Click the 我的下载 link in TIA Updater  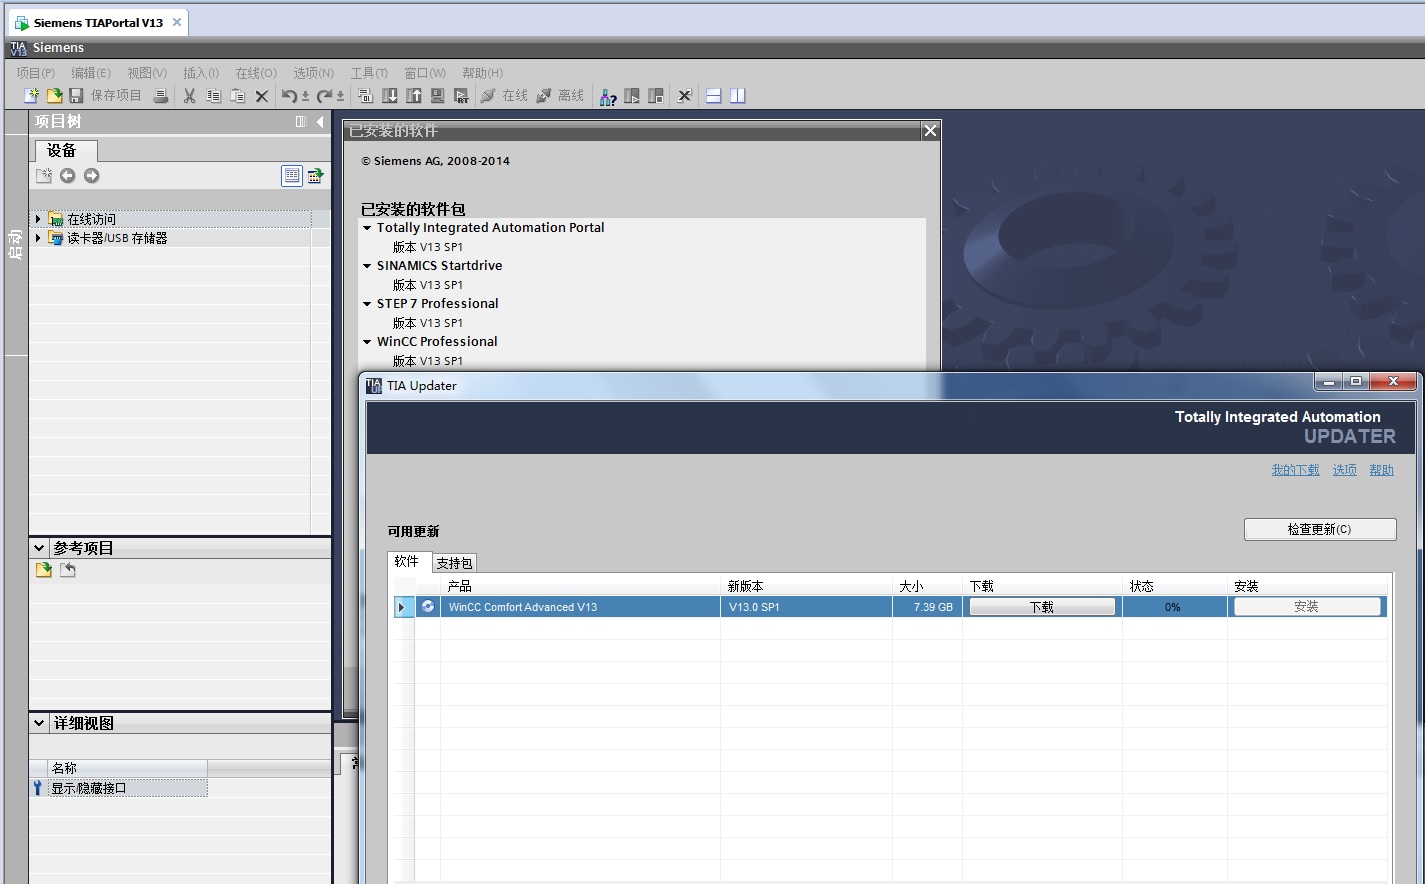pyautogui.click(x=1295, y=470)
